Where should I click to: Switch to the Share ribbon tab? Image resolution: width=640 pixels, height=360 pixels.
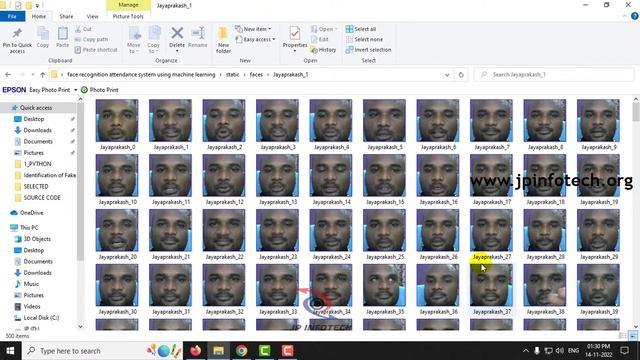[x=66, y=16]
